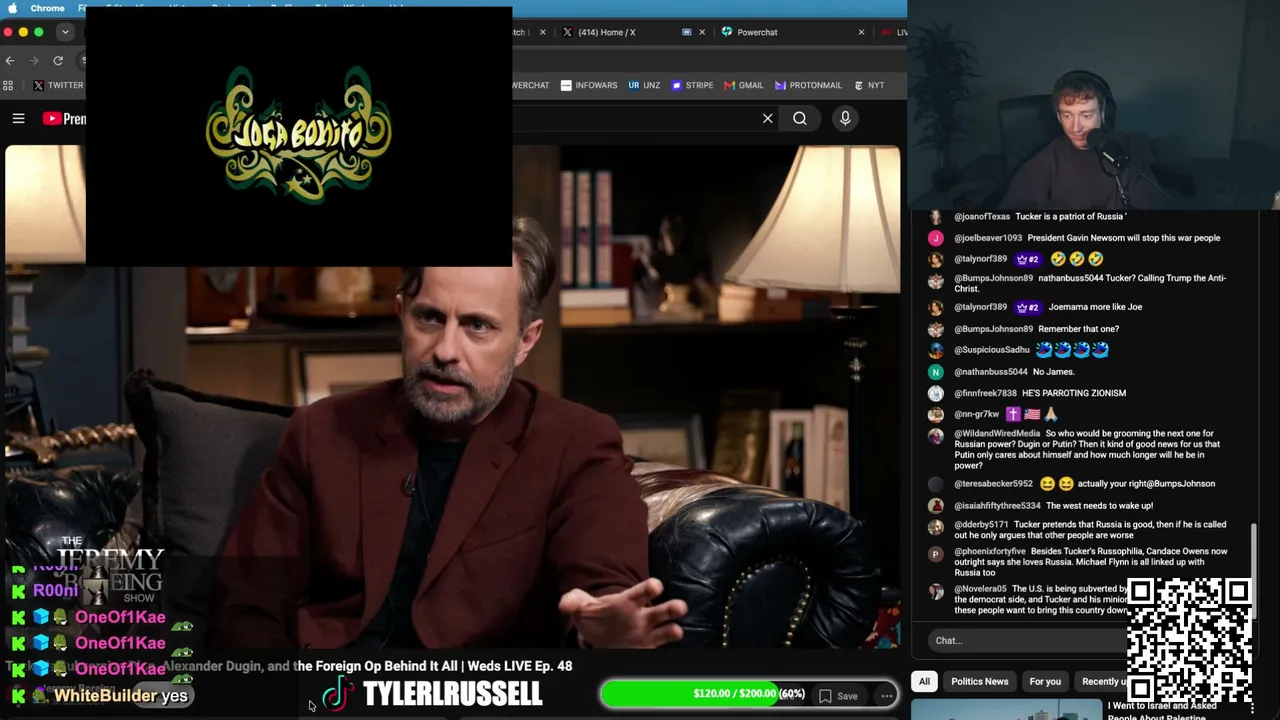The image size is (1280, 720).
Task: Open the Chrome tab search dropdown
Action: tap(65, 32)
